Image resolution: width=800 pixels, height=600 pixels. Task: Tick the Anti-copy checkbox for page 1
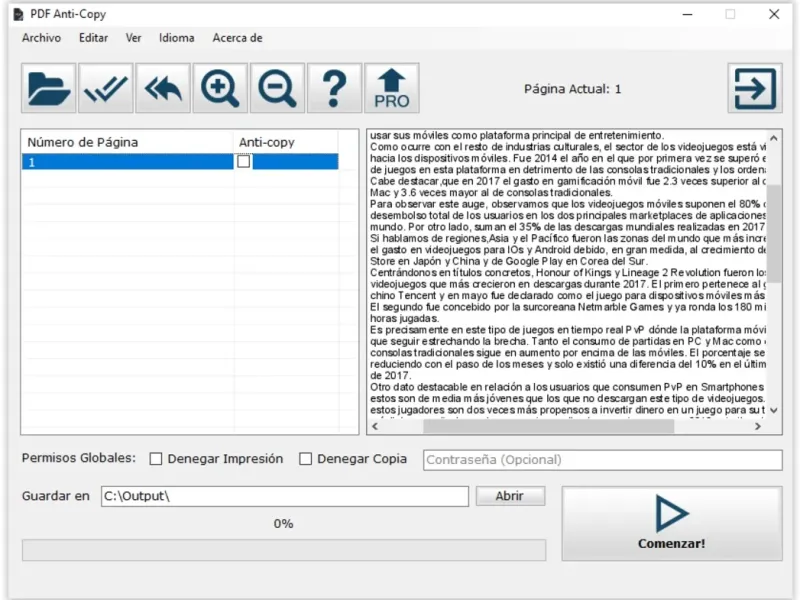click(x=244, y=162)
